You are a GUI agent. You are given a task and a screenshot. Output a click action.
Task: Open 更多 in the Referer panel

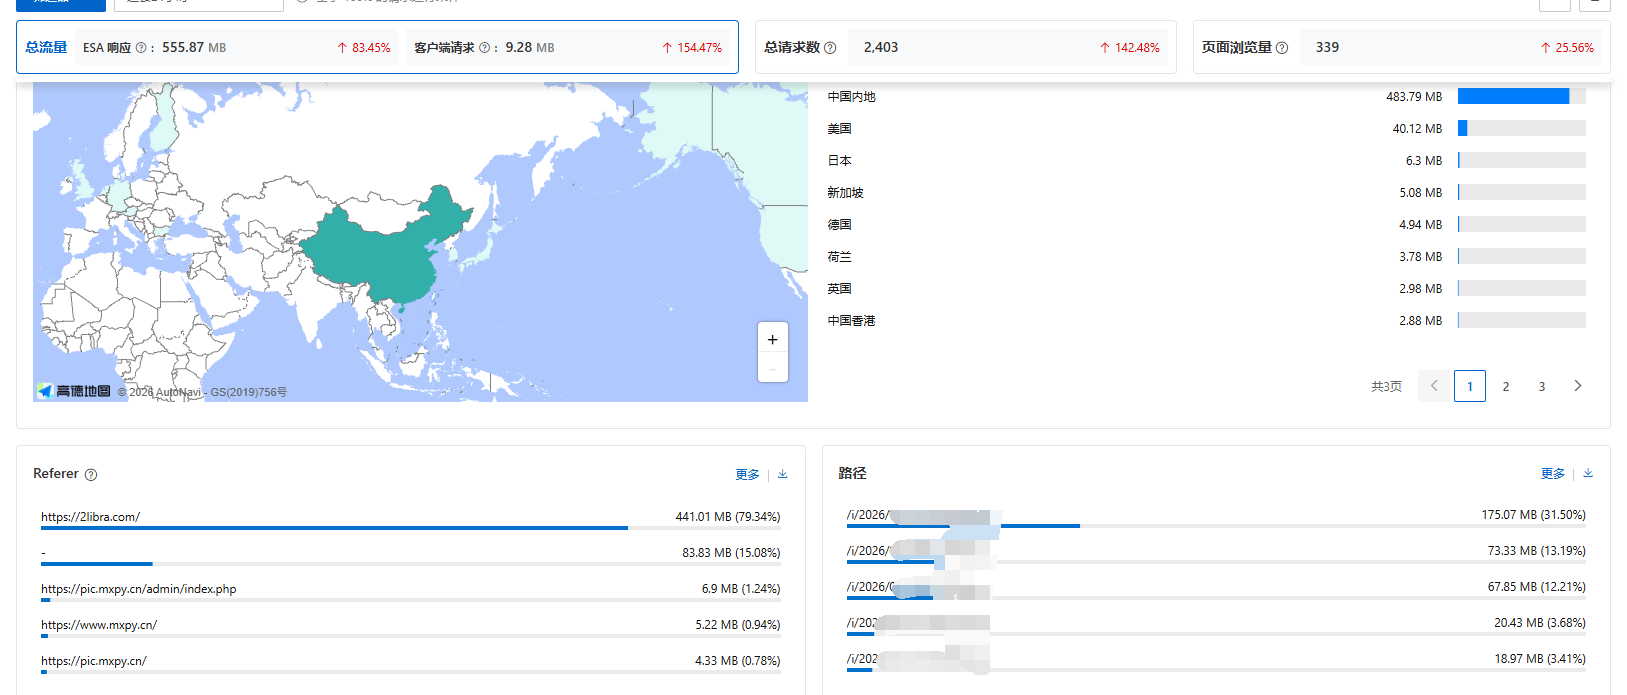click(x=747, y=474)
